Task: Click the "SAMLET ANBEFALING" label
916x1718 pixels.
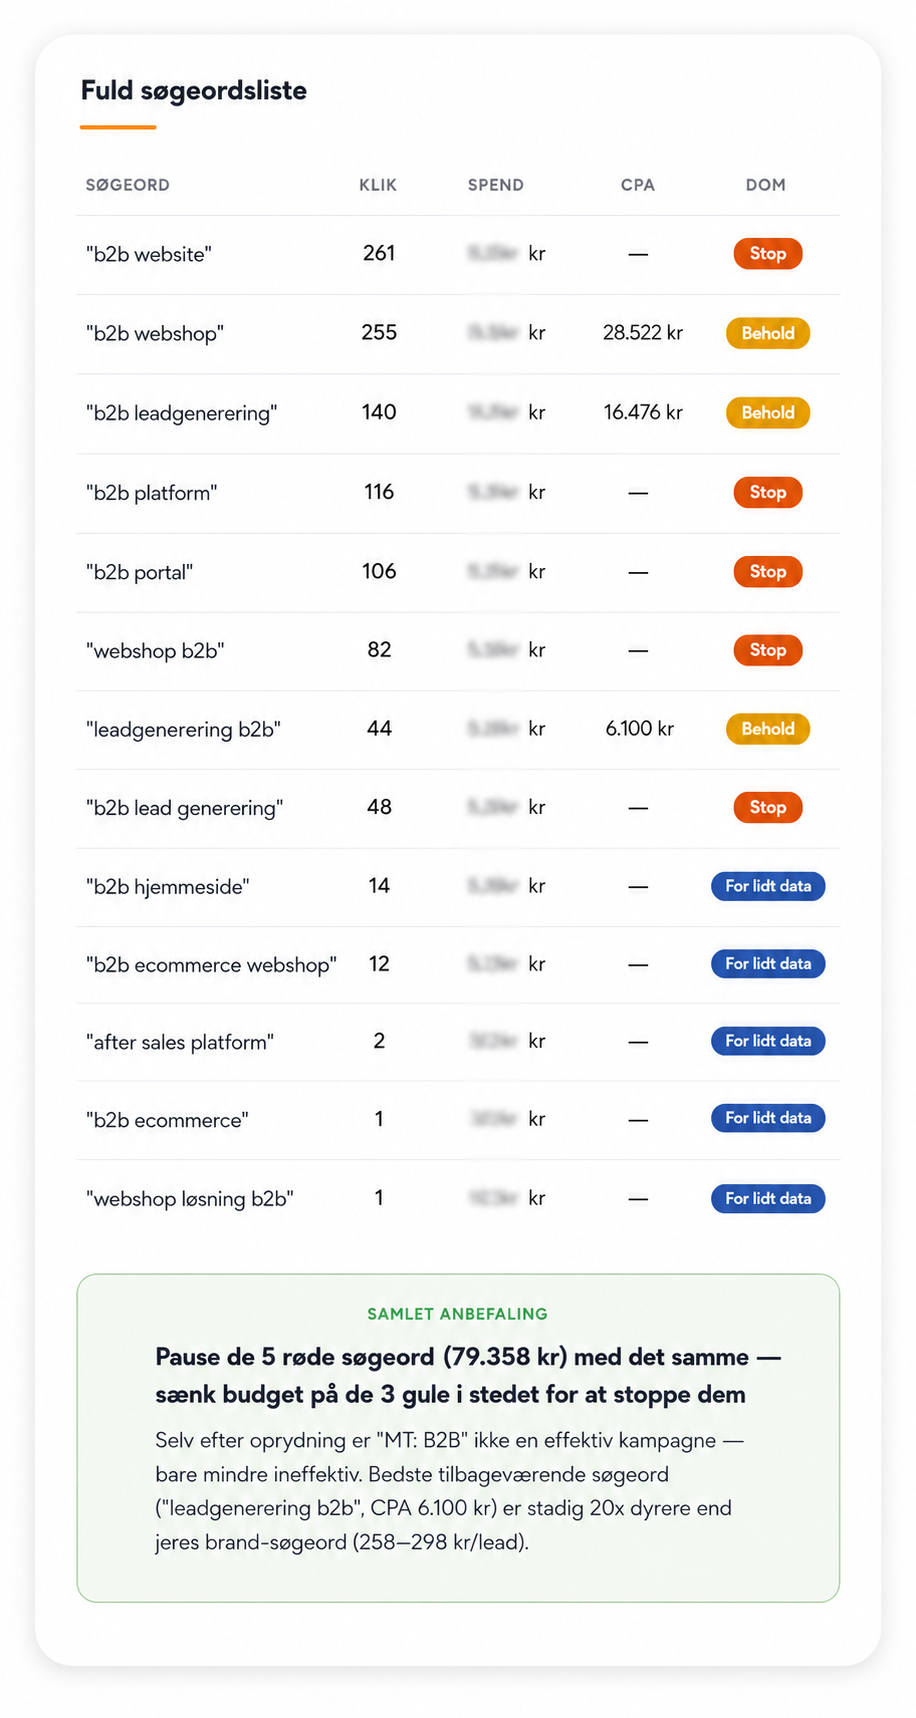Action: 458,1314
